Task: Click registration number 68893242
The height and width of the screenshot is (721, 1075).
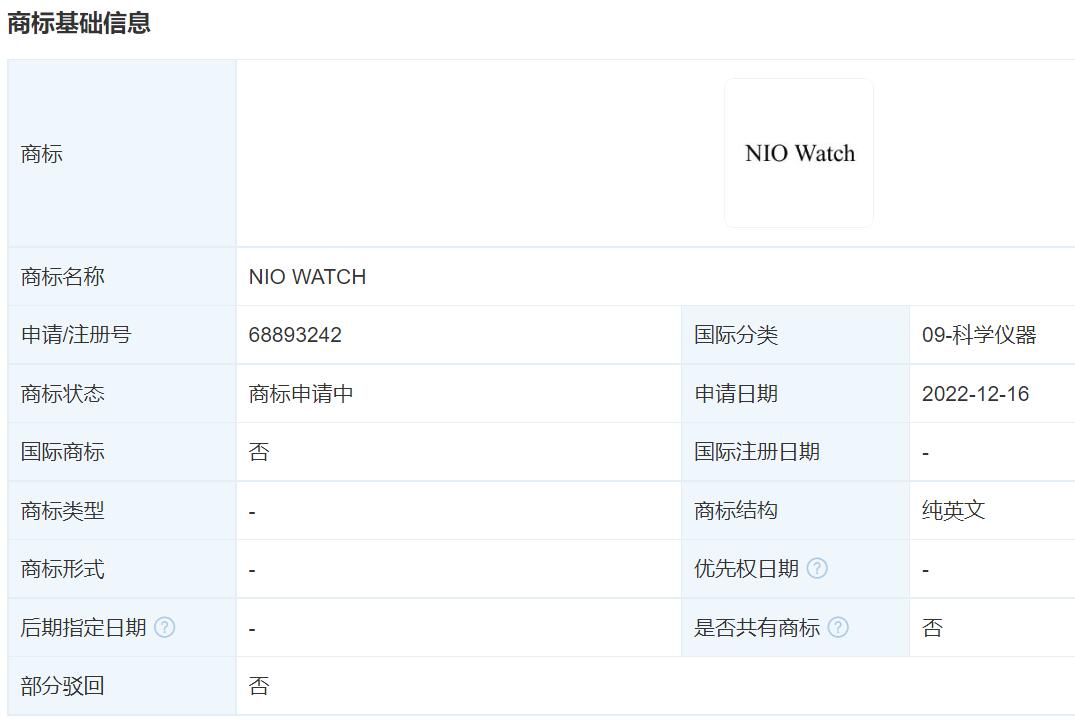Action: coord(295,334)
